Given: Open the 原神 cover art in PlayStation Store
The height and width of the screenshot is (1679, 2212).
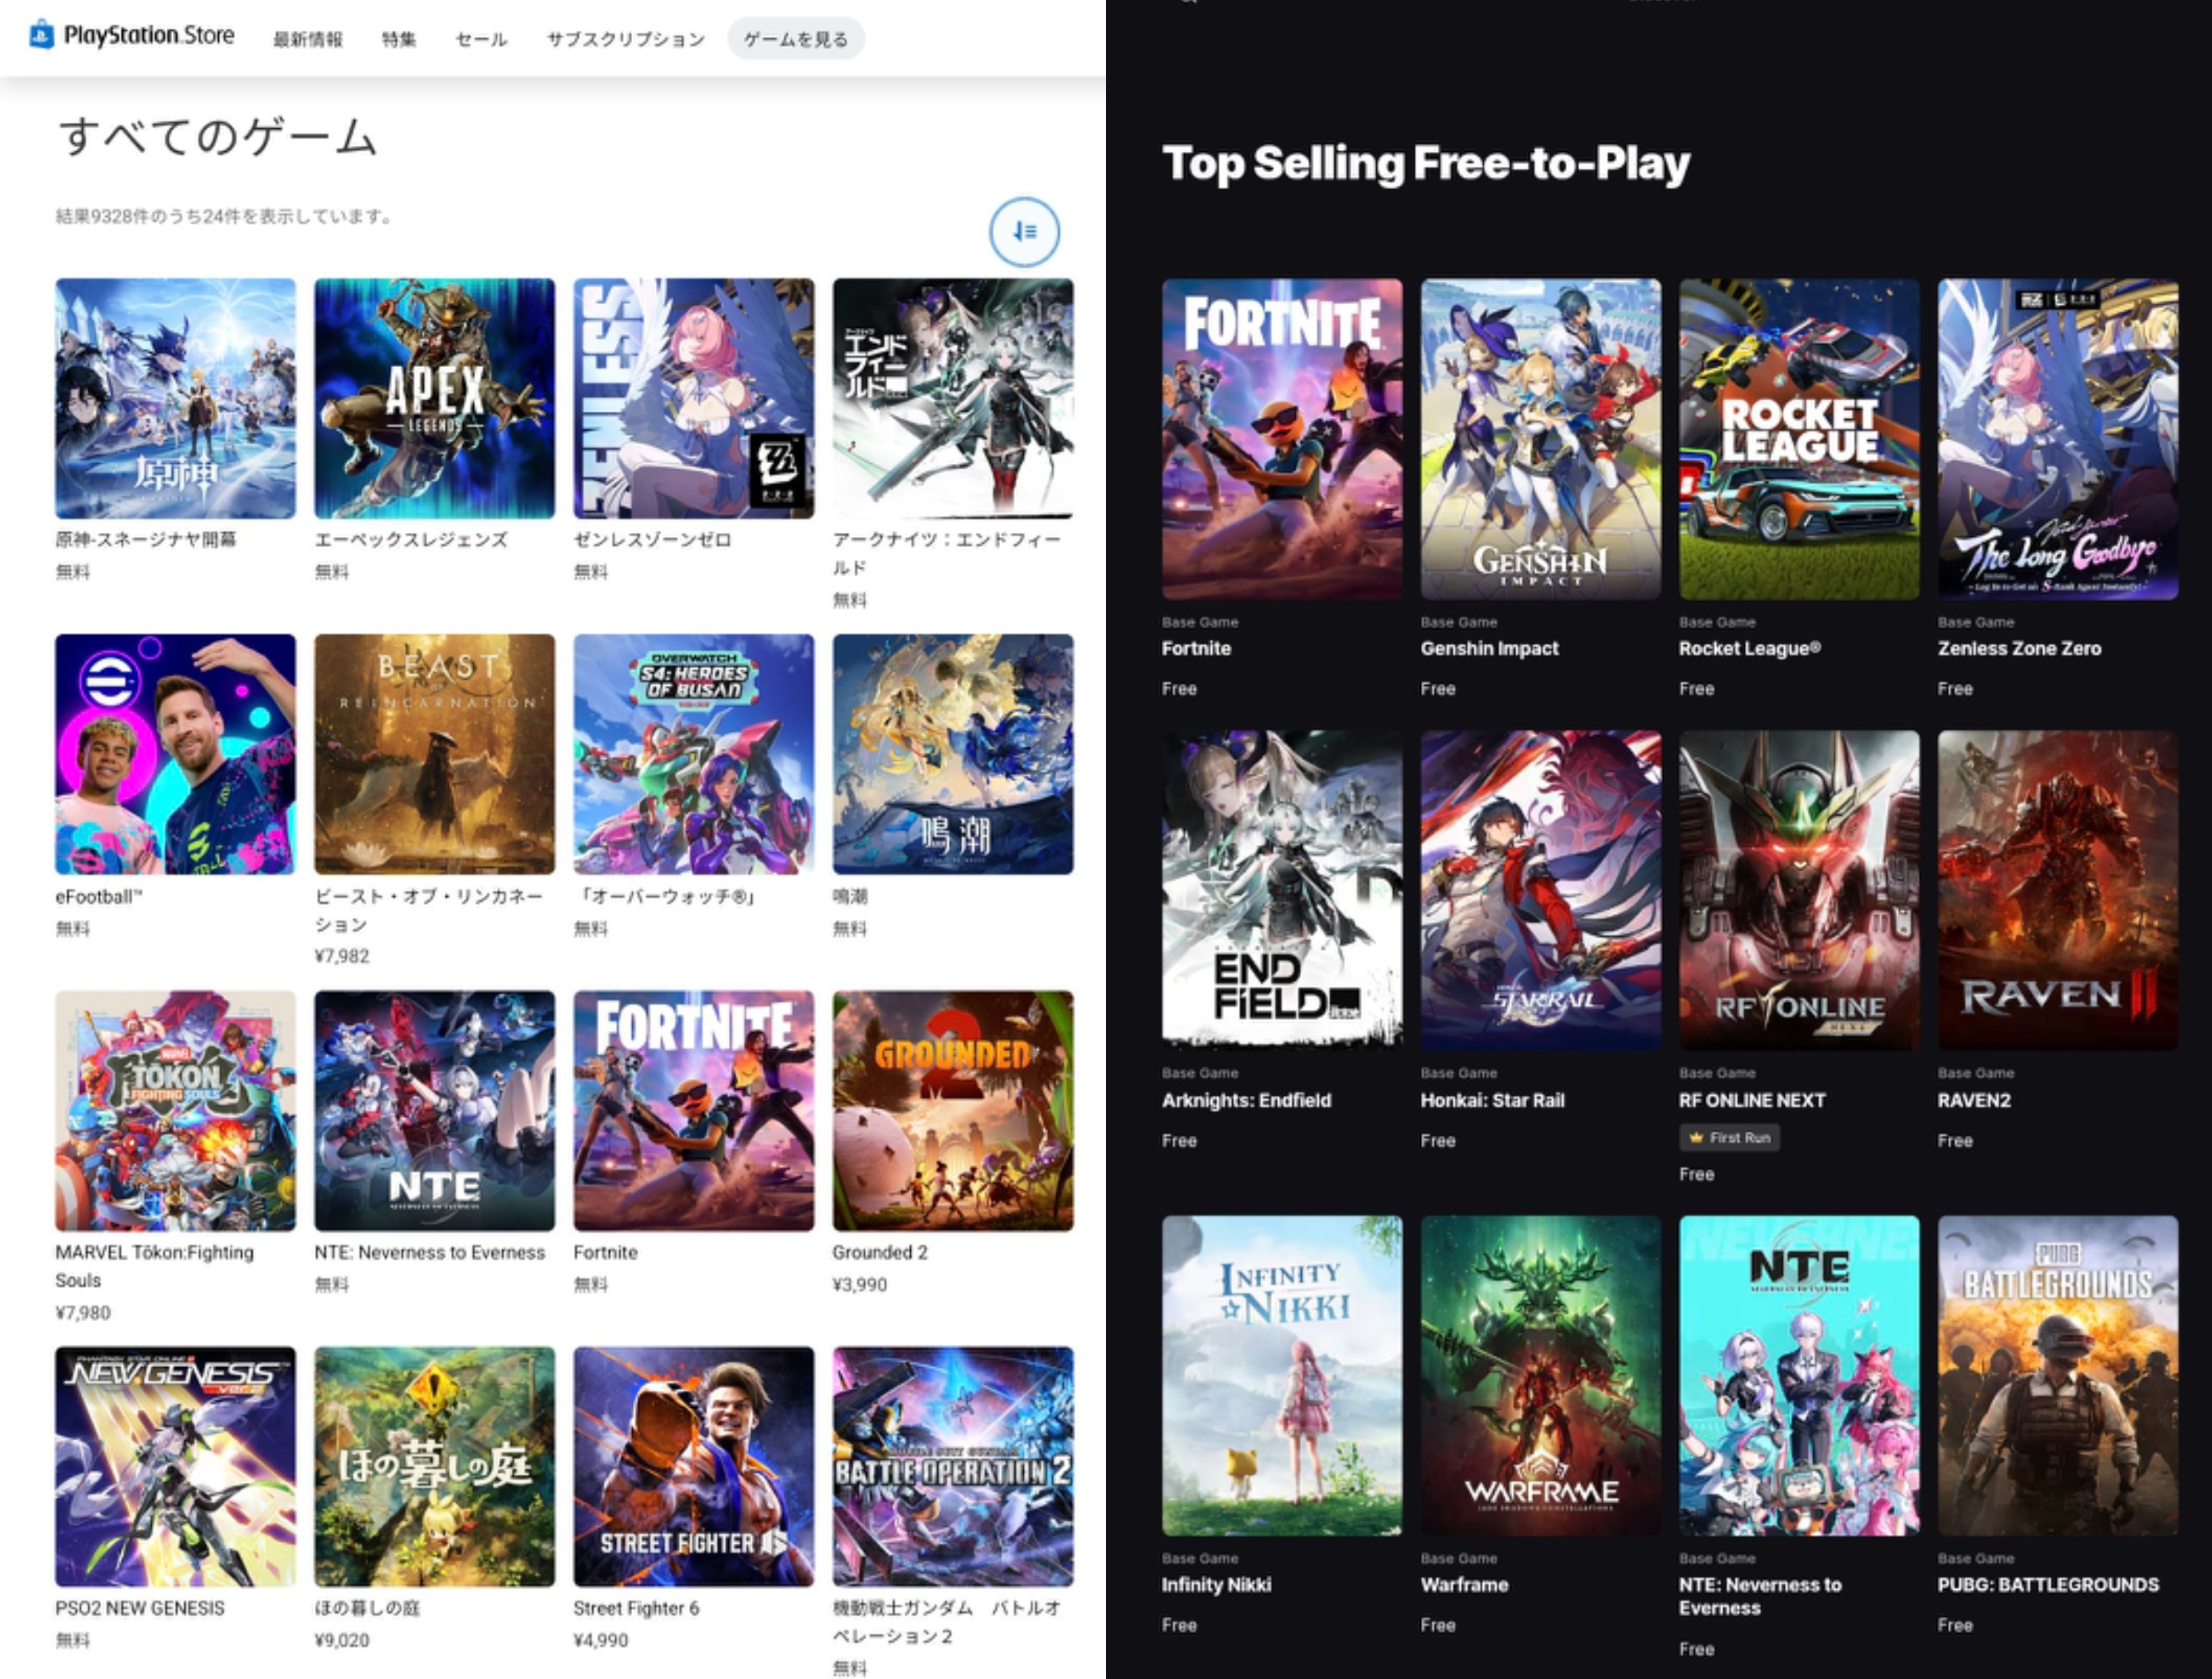Looking at the screenshot, I should [x=175, y=398].
